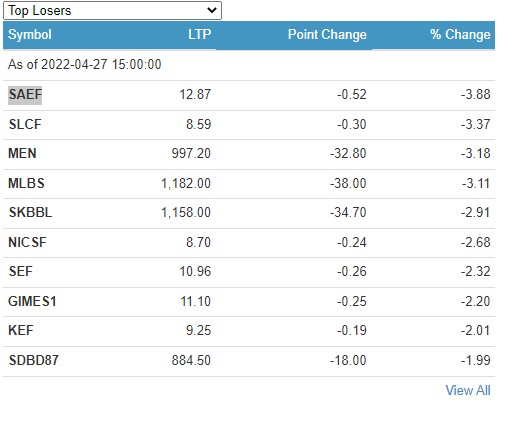Open the NICSF symbol link
512x422 pixels.
coord(27,243)
